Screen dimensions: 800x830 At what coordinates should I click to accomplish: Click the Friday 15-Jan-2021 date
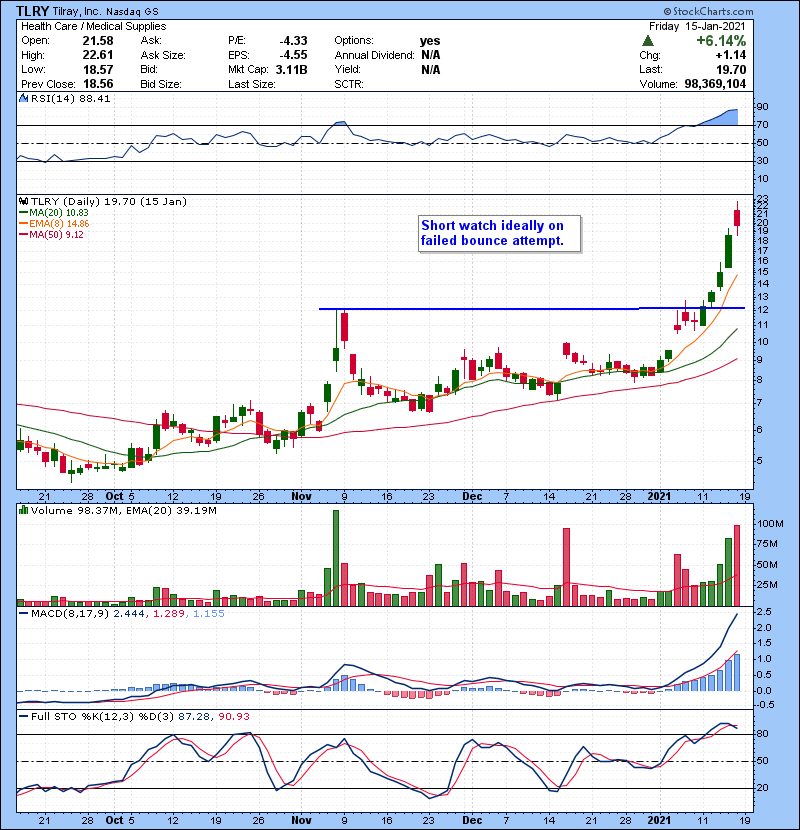pos(697,26)
